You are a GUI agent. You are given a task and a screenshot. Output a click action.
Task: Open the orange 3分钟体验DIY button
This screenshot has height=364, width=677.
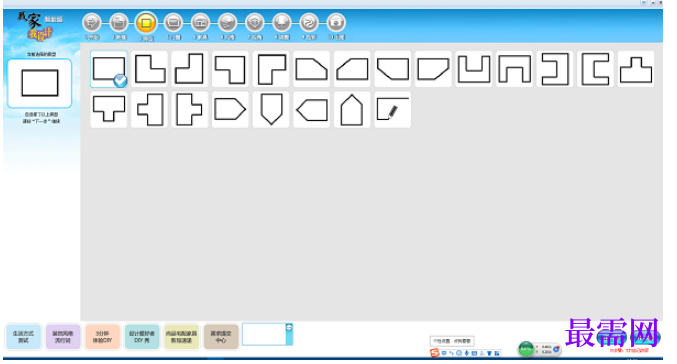tap(102, 336)
